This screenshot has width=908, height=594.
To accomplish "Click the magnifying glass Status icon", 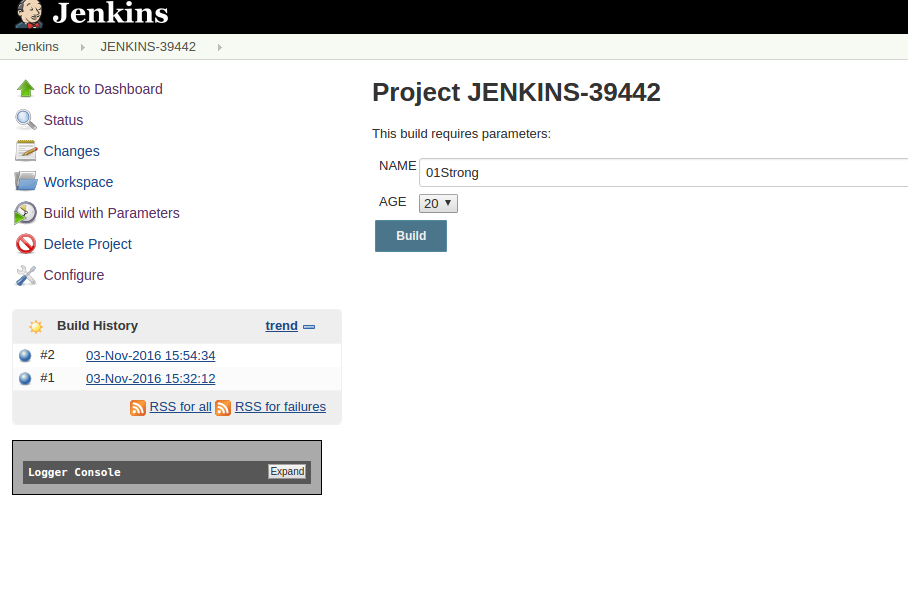I will [x=25, y=120].
